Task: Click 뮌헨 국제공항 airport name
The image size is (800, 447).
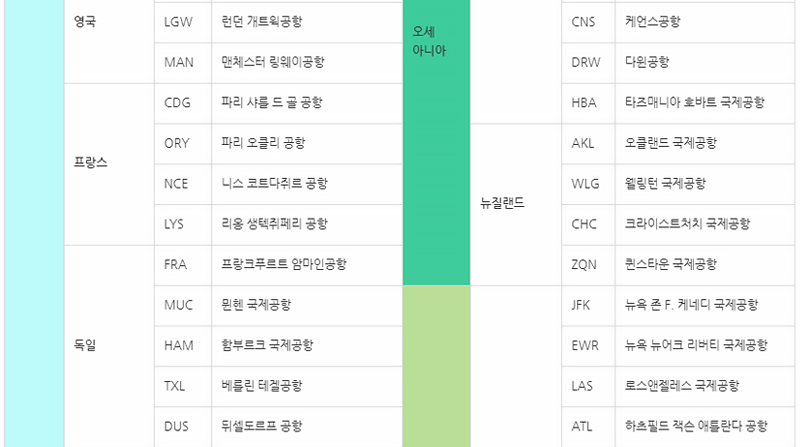Action: [x=256, y=305]
